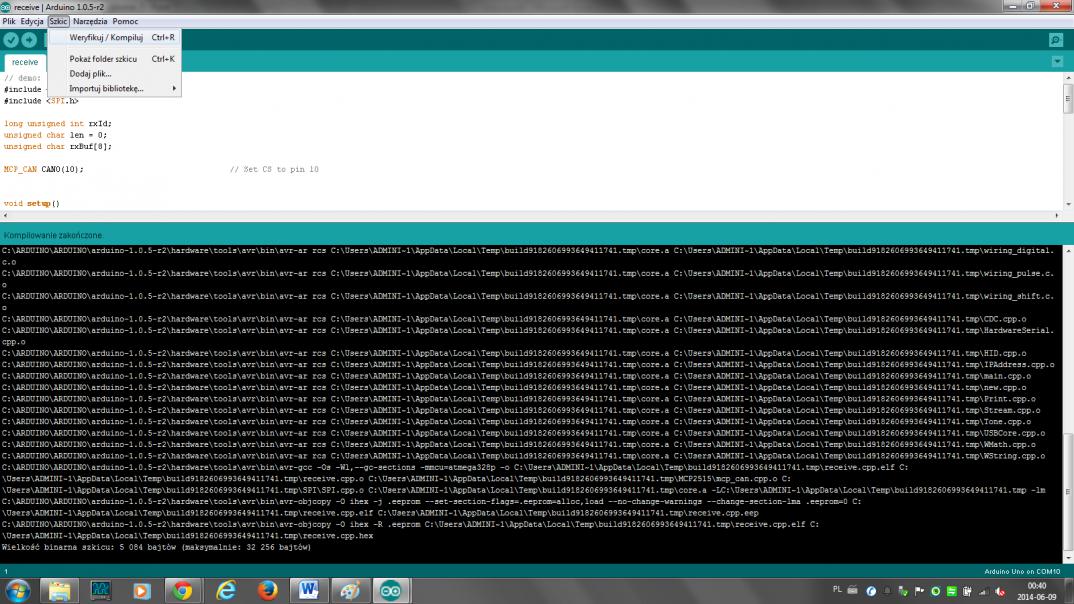Open the media player taskbar icon

[x=142, y=590]
